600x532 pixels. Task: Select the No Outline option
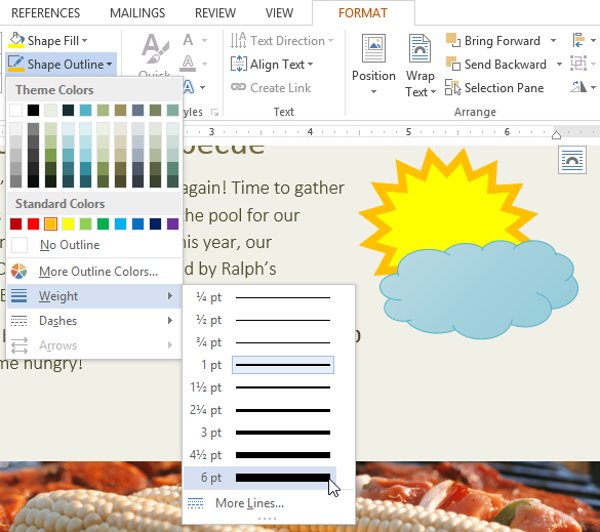pyautogui.click(x=69, y=245)
